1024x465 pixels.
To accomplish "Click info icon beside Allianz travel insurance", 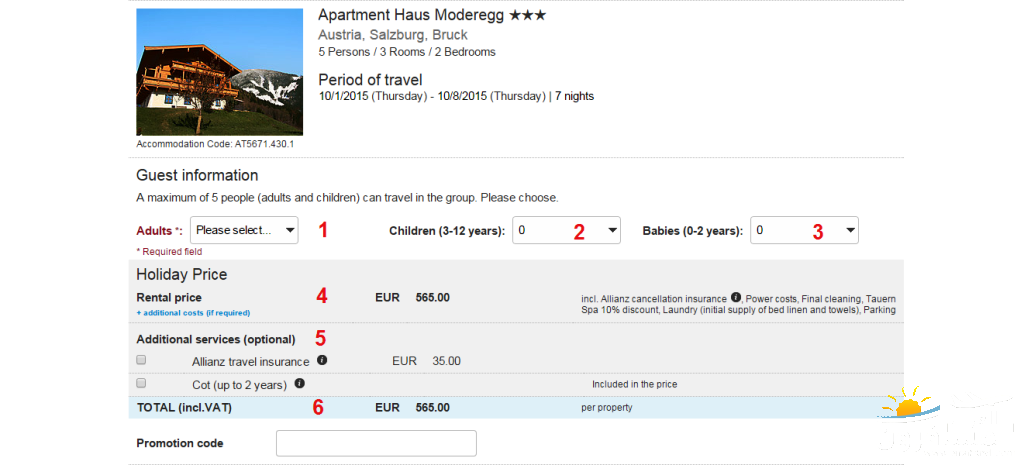I will 321,360.
